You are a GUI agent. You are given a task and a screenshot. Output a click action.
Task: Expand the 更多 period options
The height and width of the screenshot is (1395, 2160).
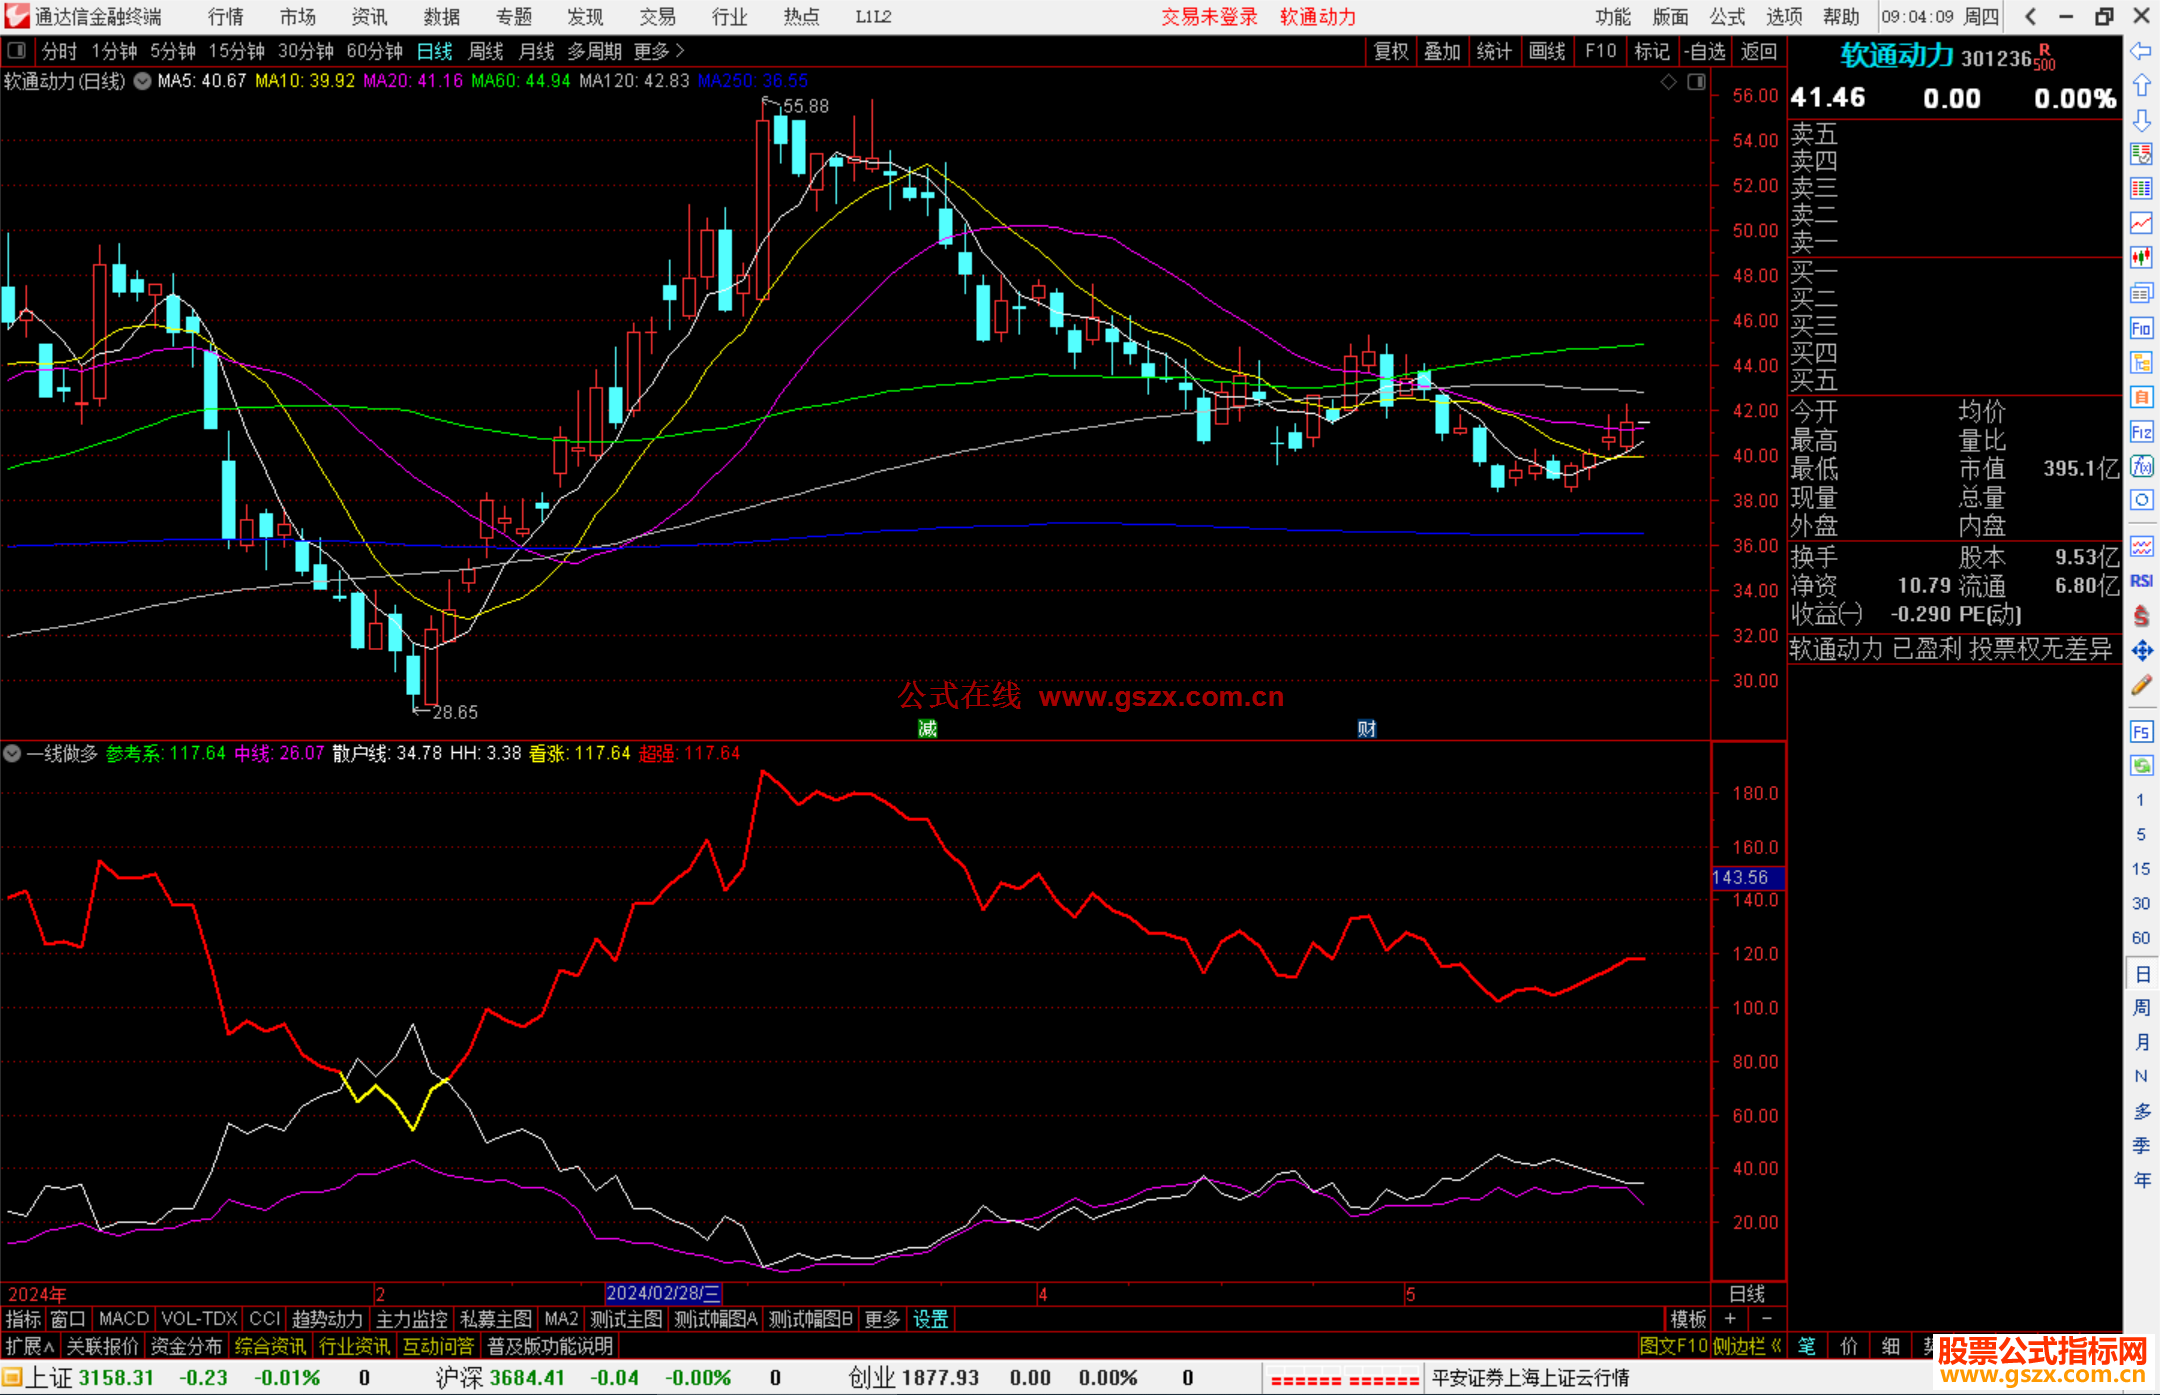[x=659, y=51]
